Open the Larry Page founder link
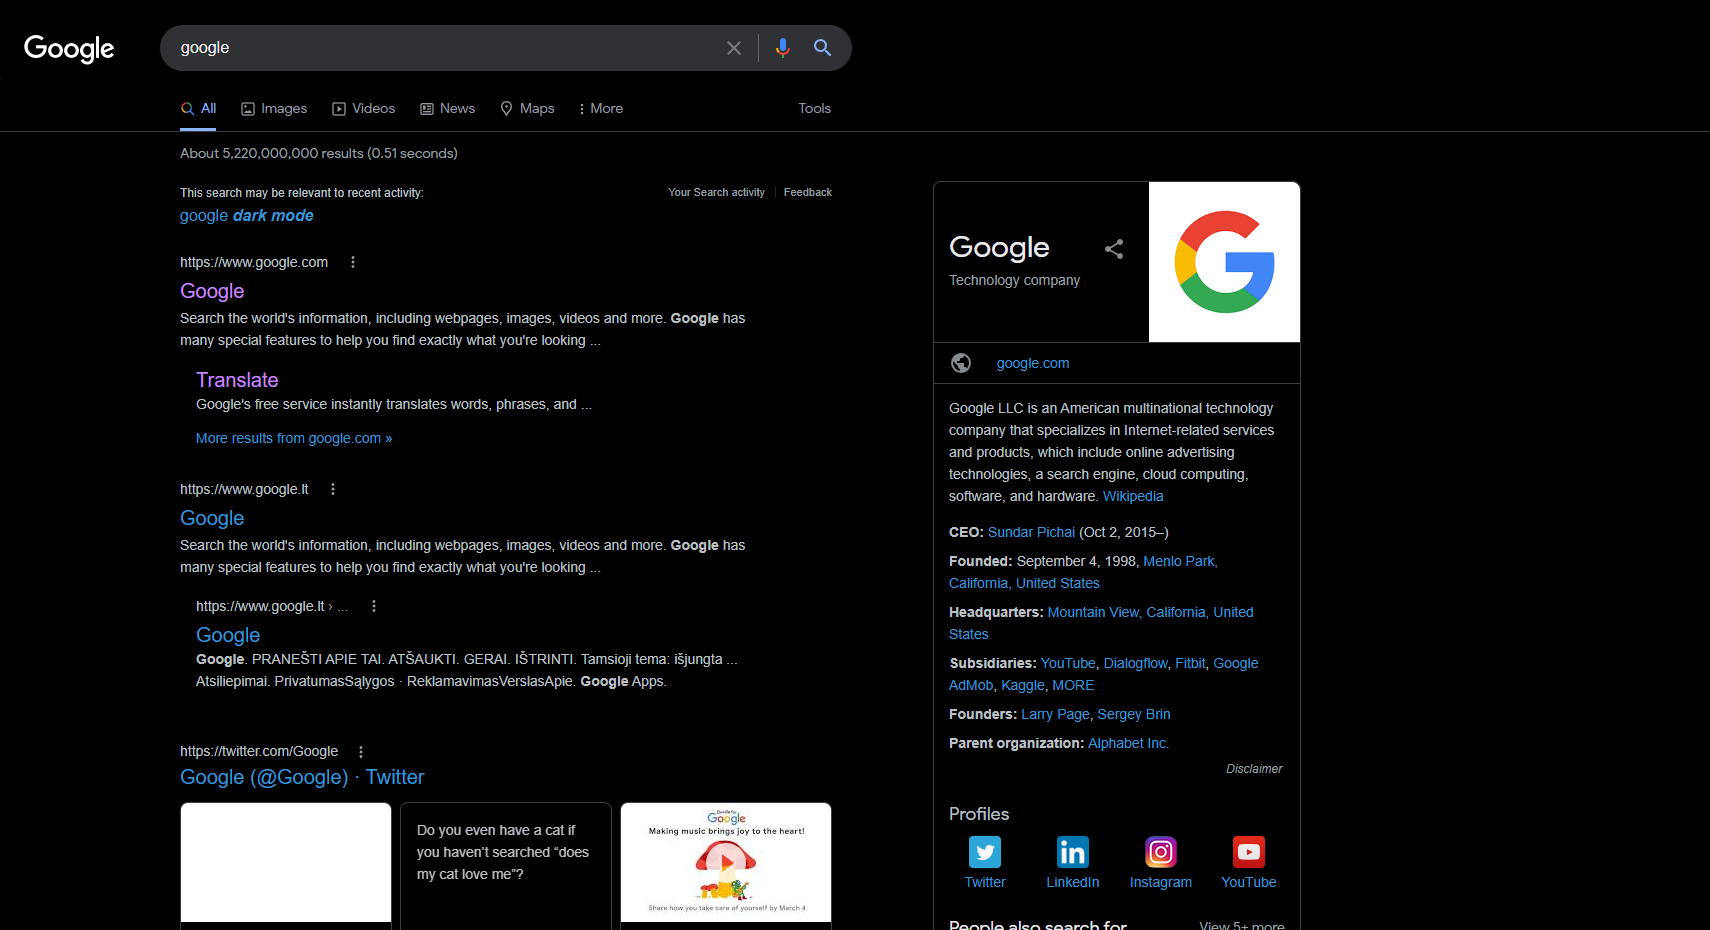 click(1055, 714)
